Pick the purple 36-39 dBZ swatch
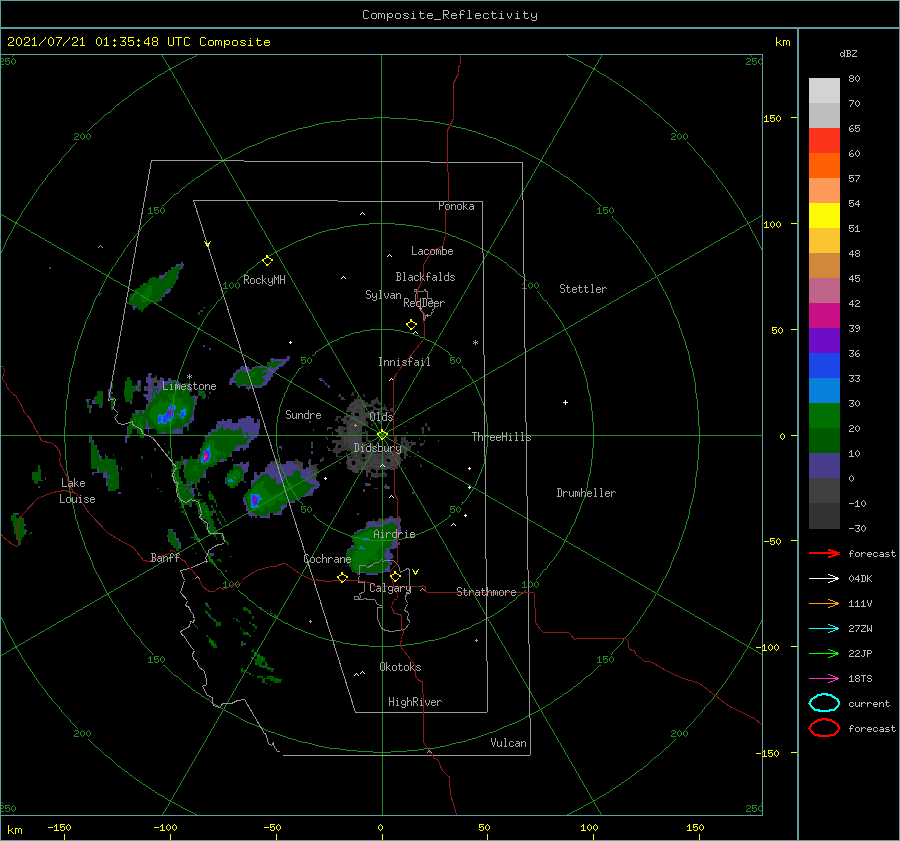The height and width of the screenshot is (841, 900). (824, 341)
